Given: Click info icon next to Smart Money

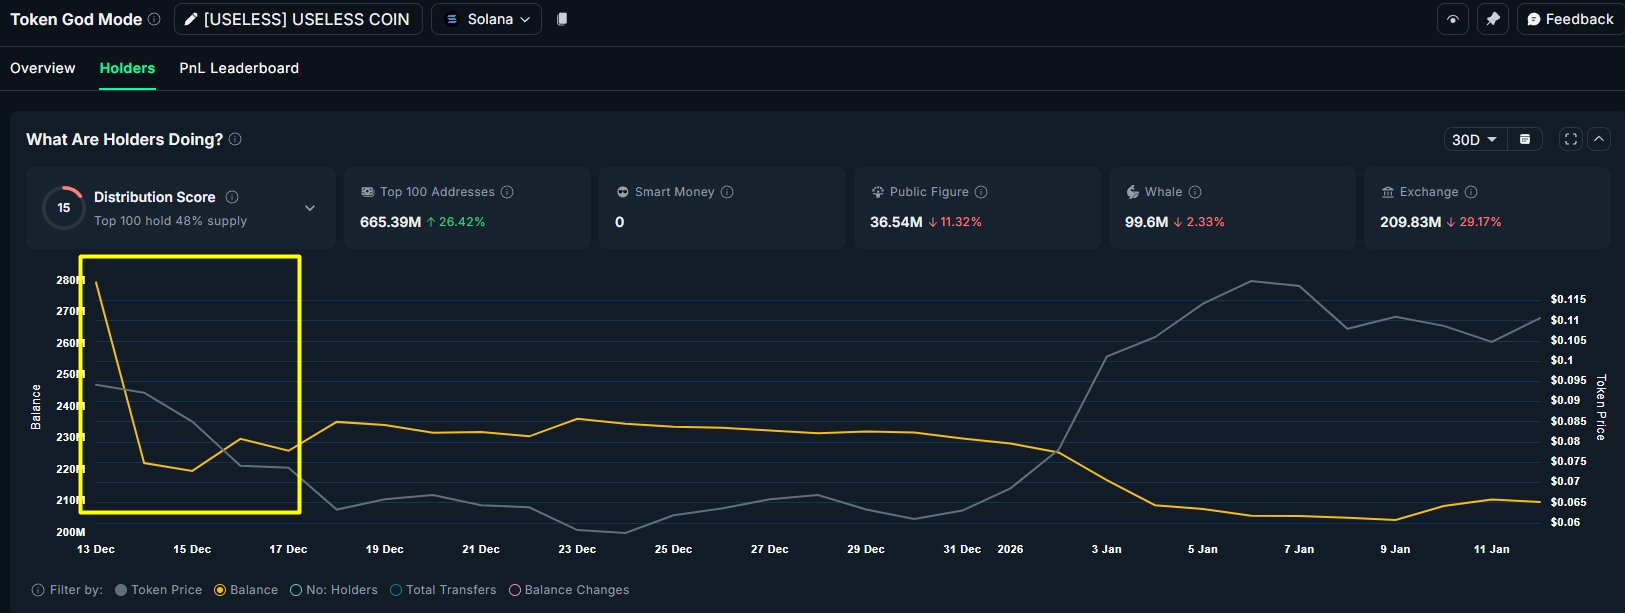Looking at the screenshot, I should pyautogui.click(x=727, y=192).
